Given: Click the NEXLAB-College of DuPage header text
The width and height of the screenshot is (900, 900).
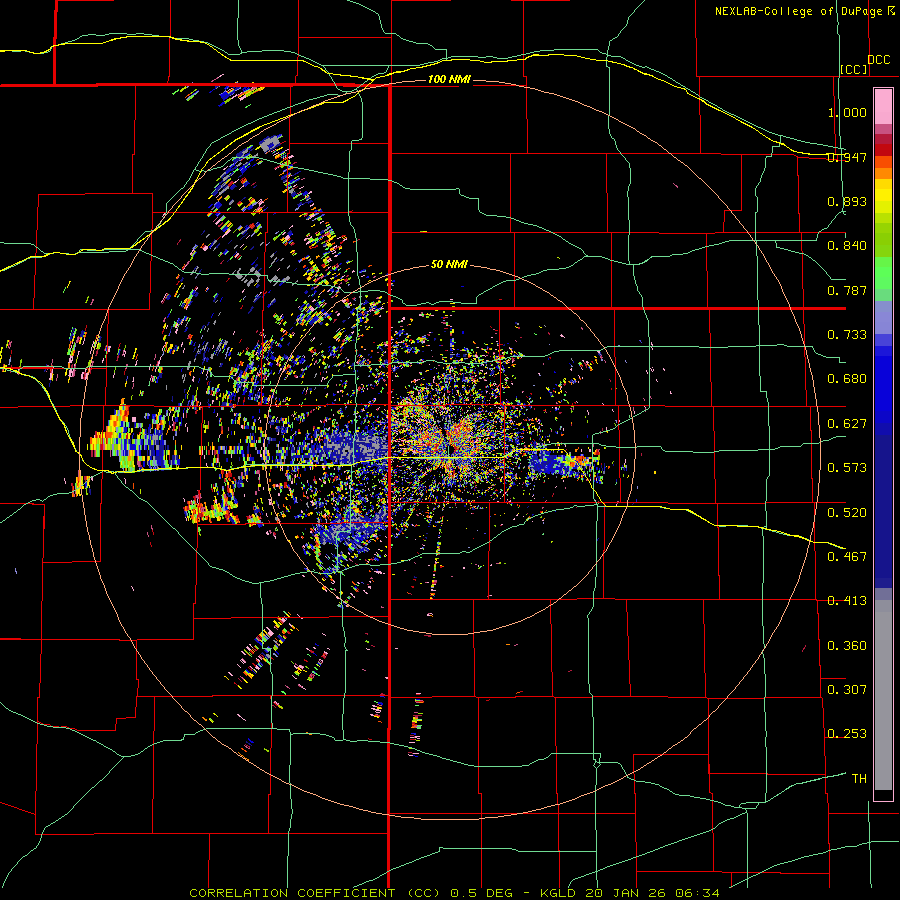Looking at the screenshot, I should pos(799,11).
